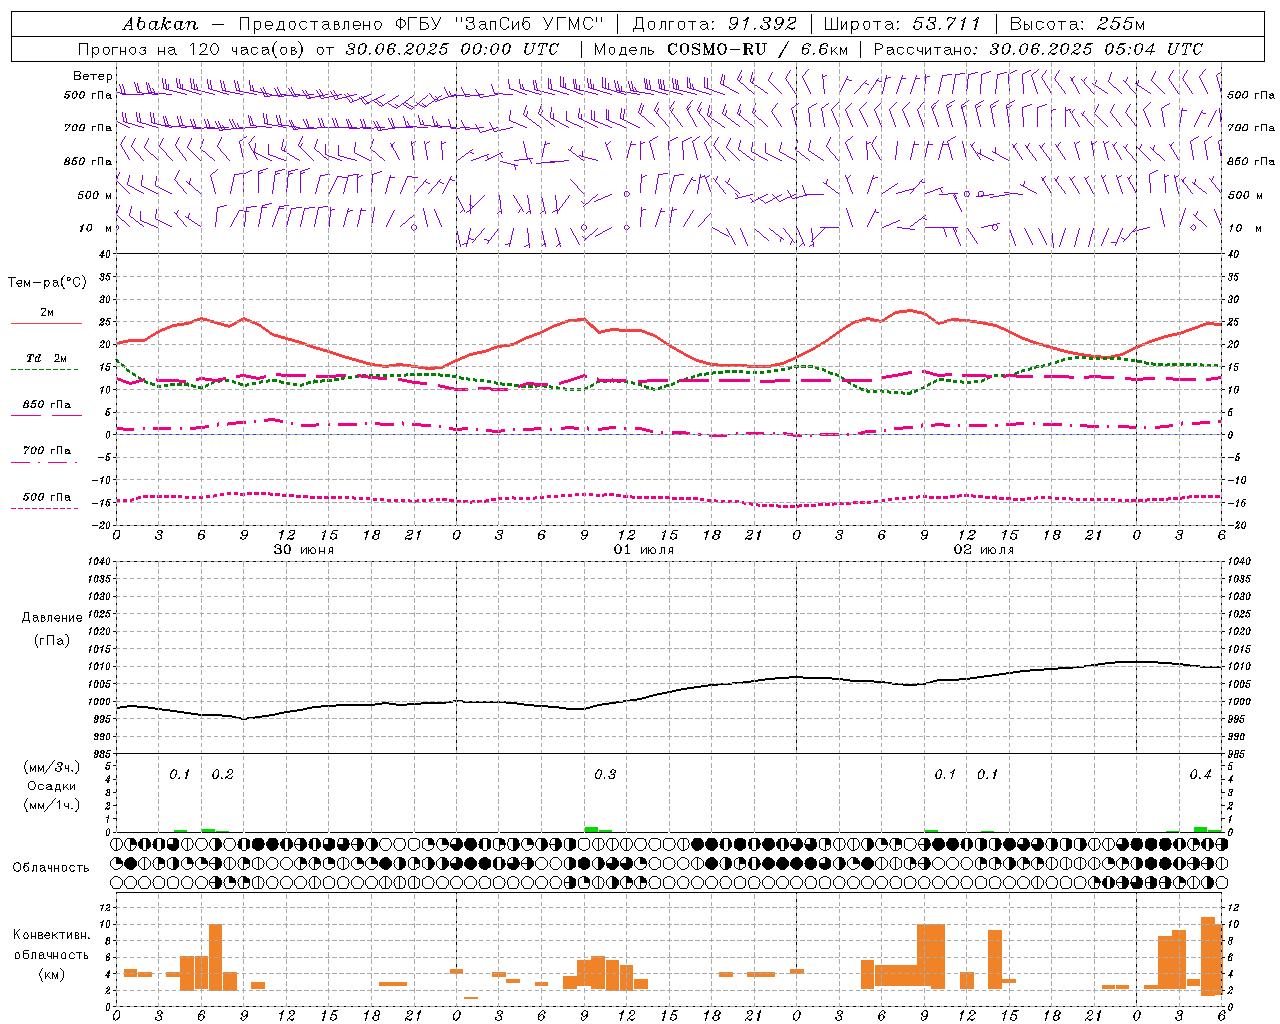Image resolution: width=1280 pixels, height=1024 pixels.
Task: Click the Рассчитано: 30.06.2025 05:04 UTC timestamp
Action: [x=1038, y=49]
